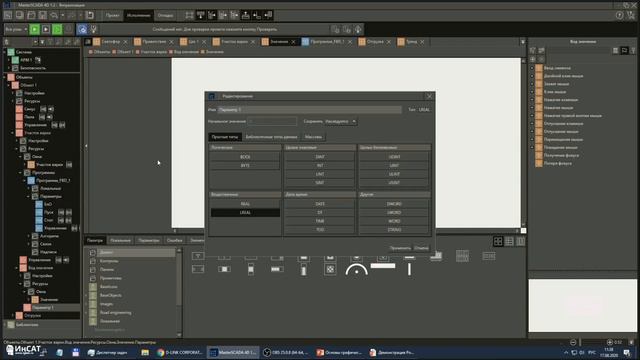The height and width of the screenshot is (360, 640).
Task: Switch to the Проект mode tab
Action: pyautogui.click(x=112, y=16)
